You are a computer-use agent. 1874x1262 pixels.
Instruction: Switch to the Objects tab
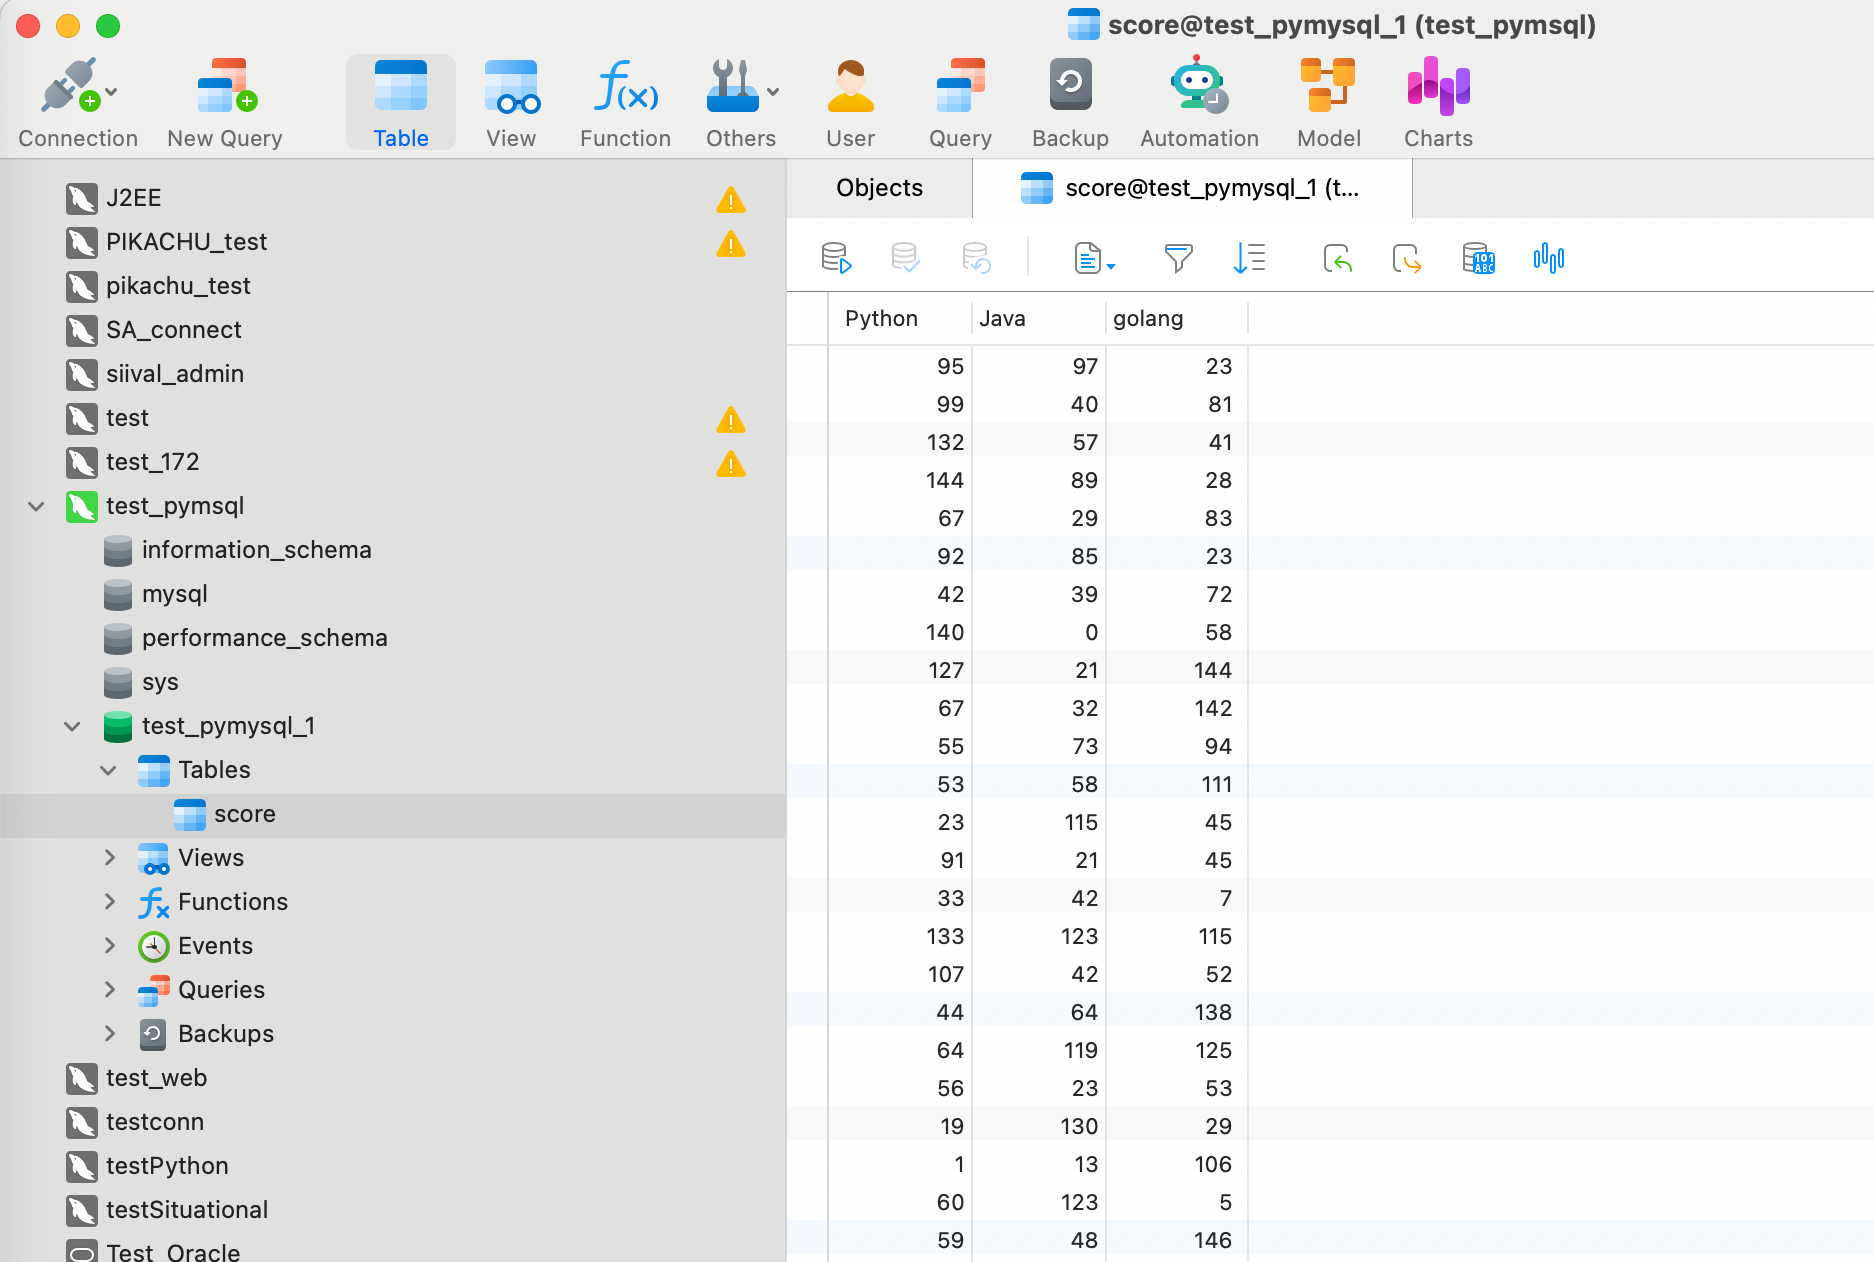coord(879,188)
